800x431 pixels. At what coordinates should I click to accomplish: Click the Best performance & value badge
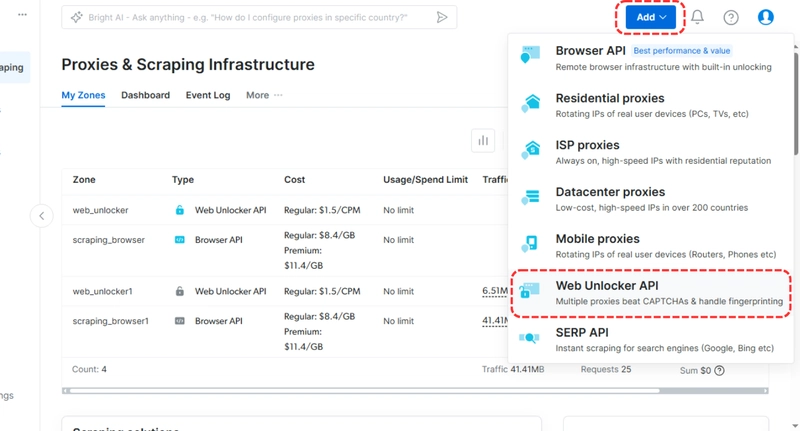(682, 50)
